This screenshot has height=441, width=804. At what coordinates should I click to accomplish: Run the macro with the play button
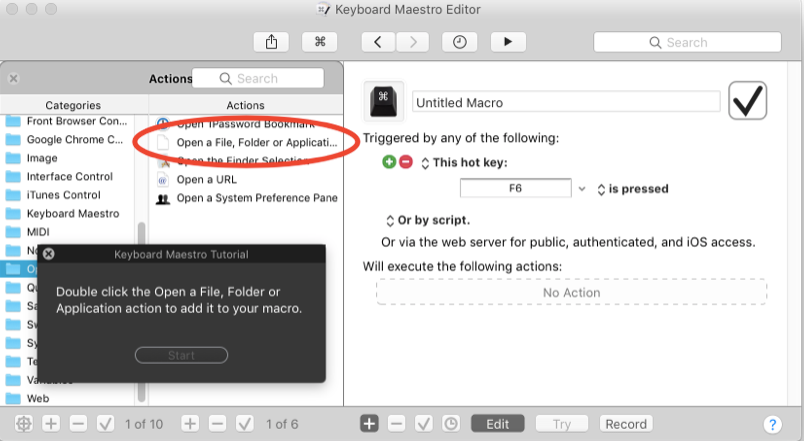[x=508, y=42]
